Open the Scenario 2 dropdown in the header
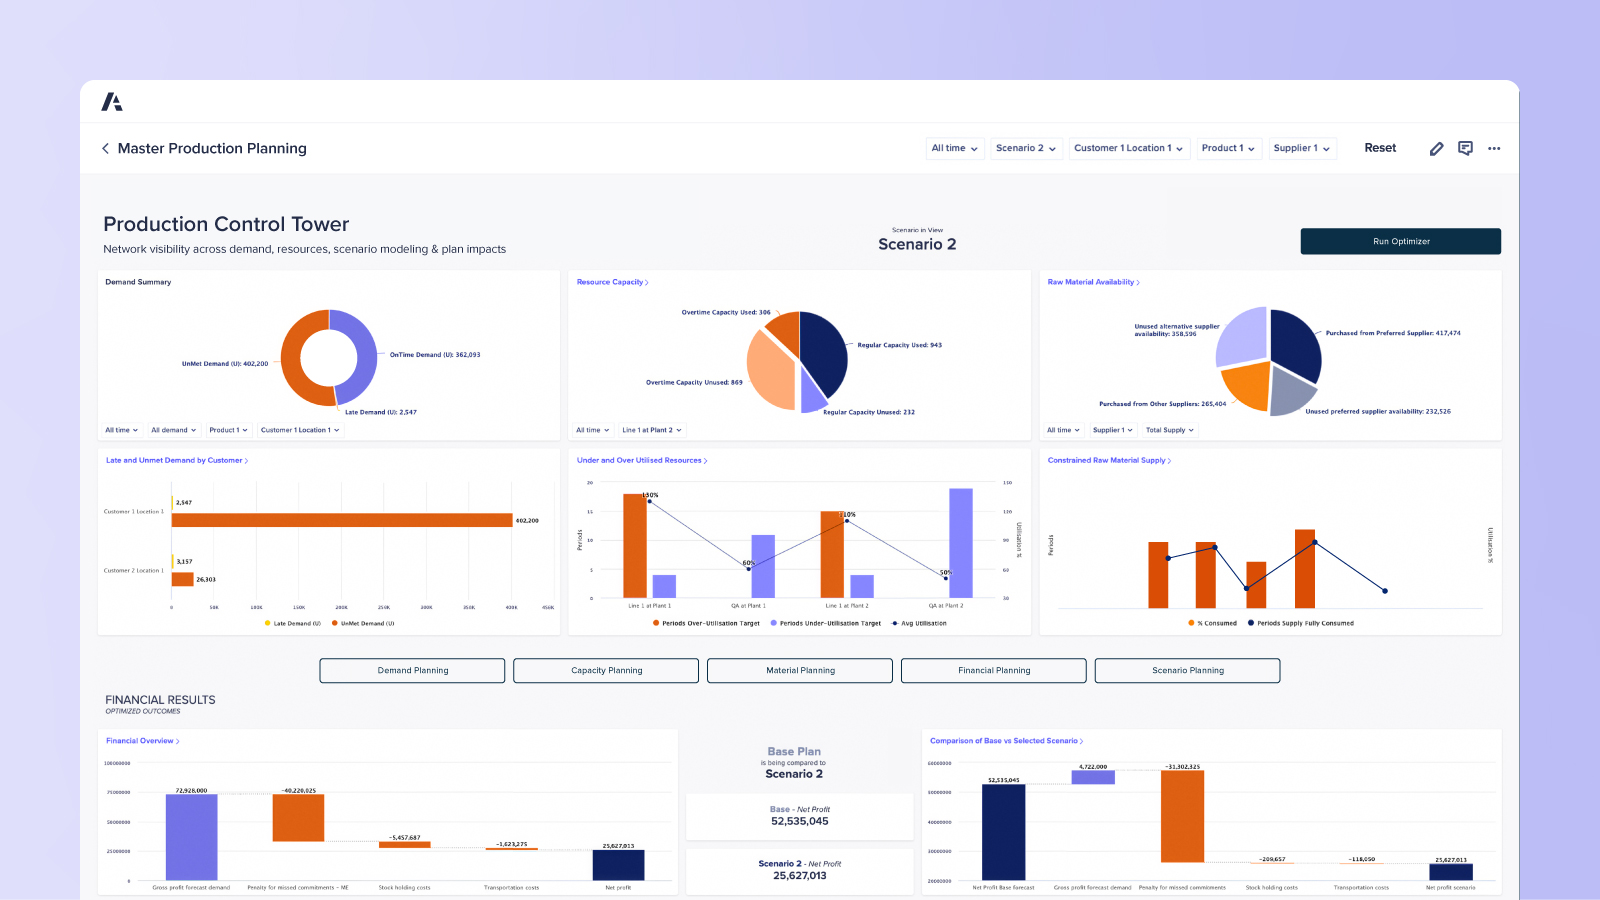The height and width of the screenshot is (900, 1600). click(x=1026, y=148)
